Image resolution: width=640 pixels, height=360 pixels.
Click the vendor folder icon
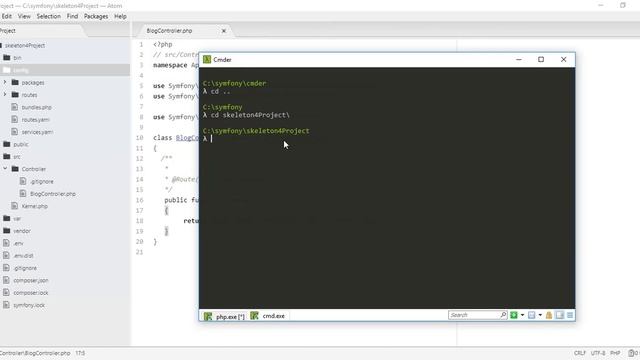[7, 231]
